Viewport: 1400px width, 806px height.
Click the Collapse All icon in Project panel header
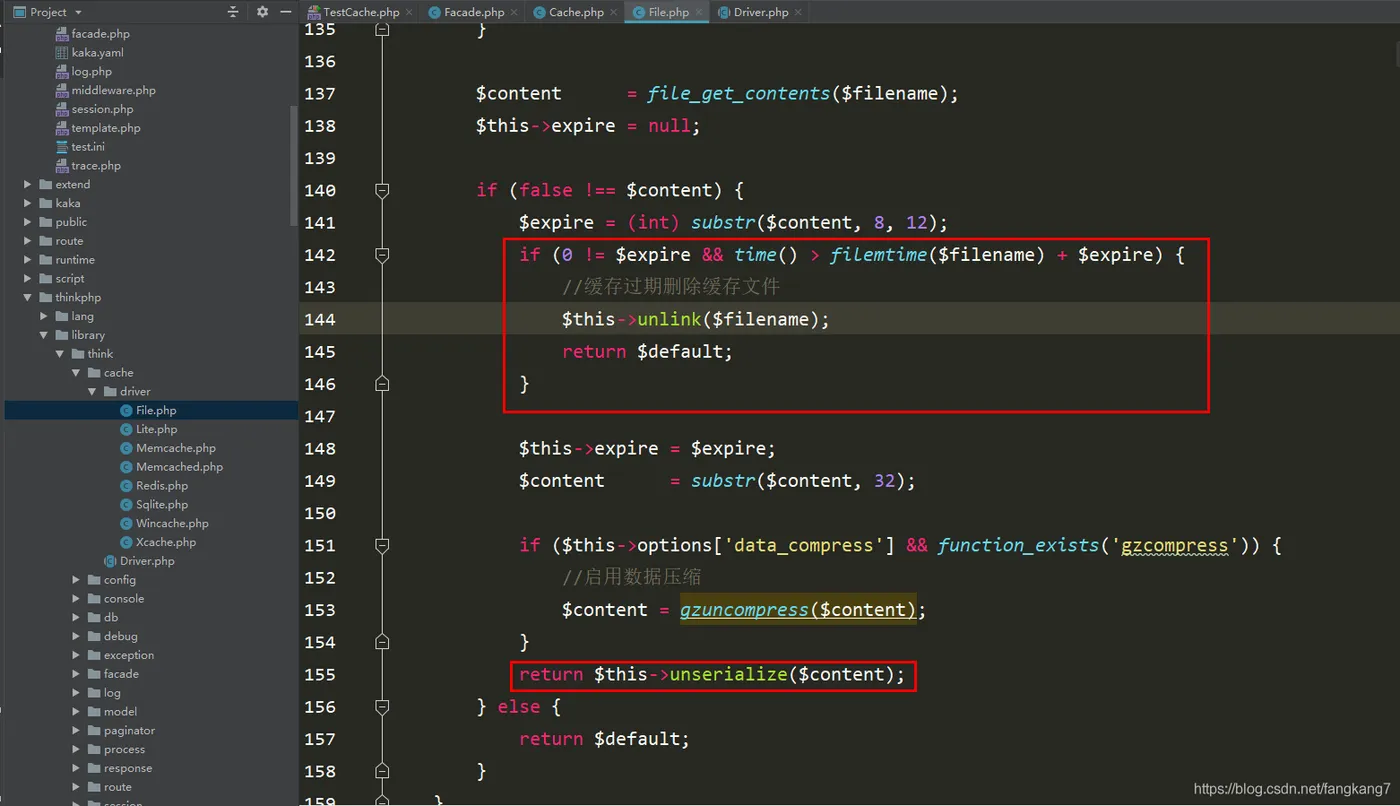pyautogui.click(x=234, y=12)
